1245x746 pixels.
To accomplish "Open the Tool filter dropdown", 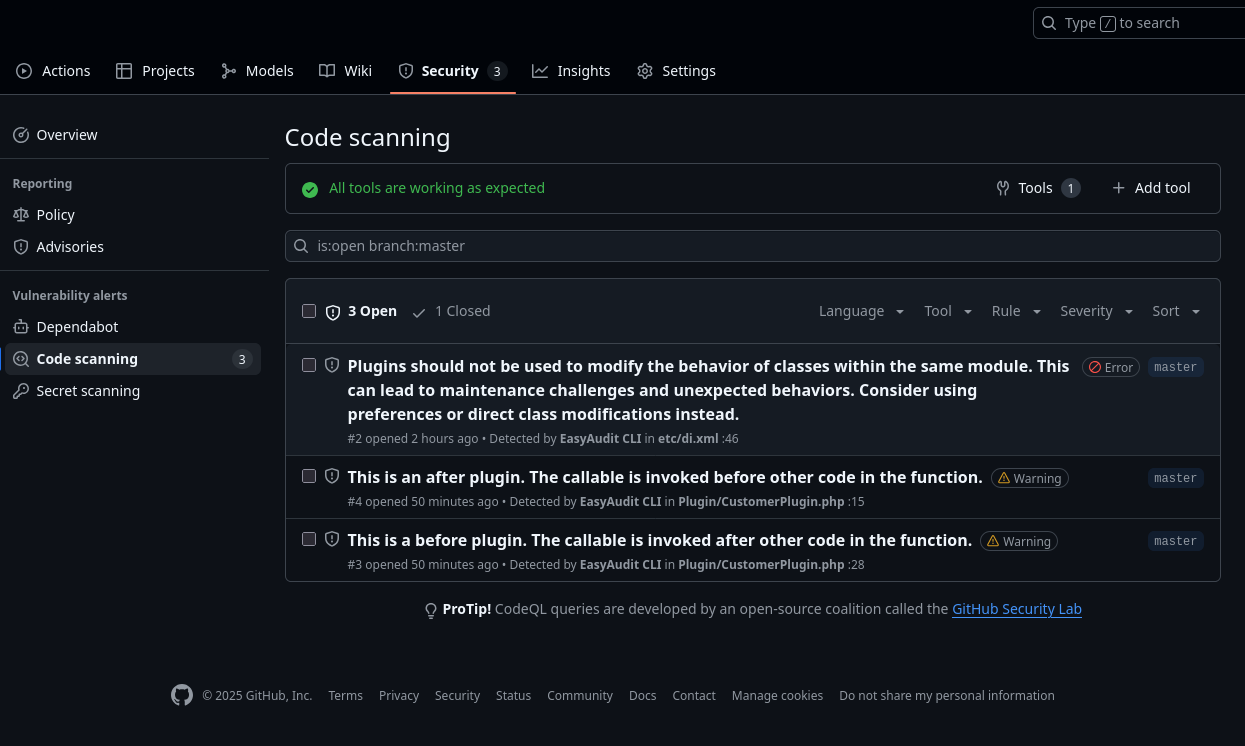I will [948, 311].
